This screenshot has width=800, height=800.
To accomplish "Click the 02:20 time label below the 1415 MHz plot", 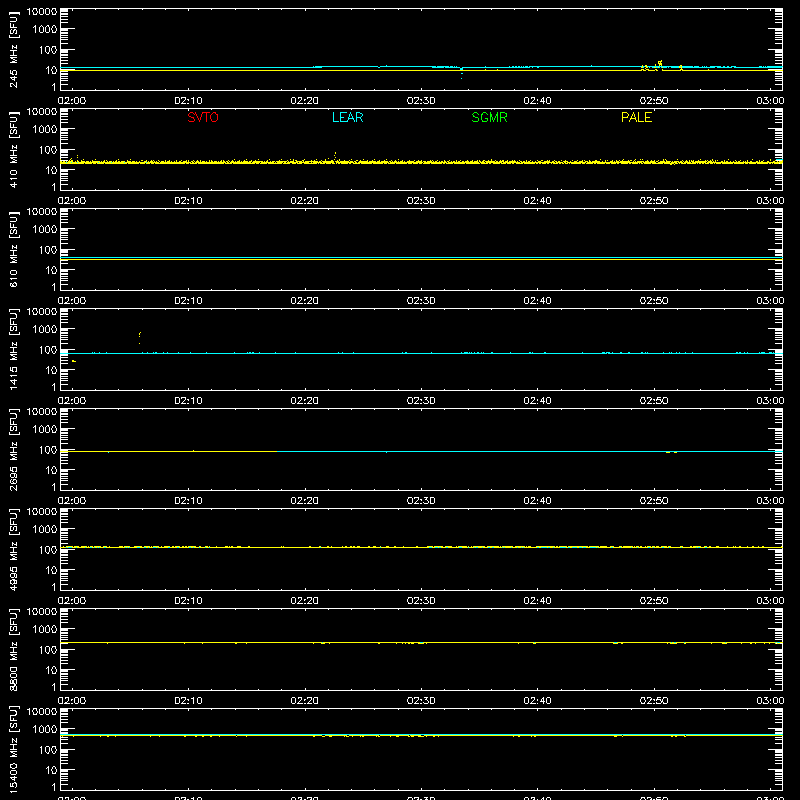I will point(305,401).
